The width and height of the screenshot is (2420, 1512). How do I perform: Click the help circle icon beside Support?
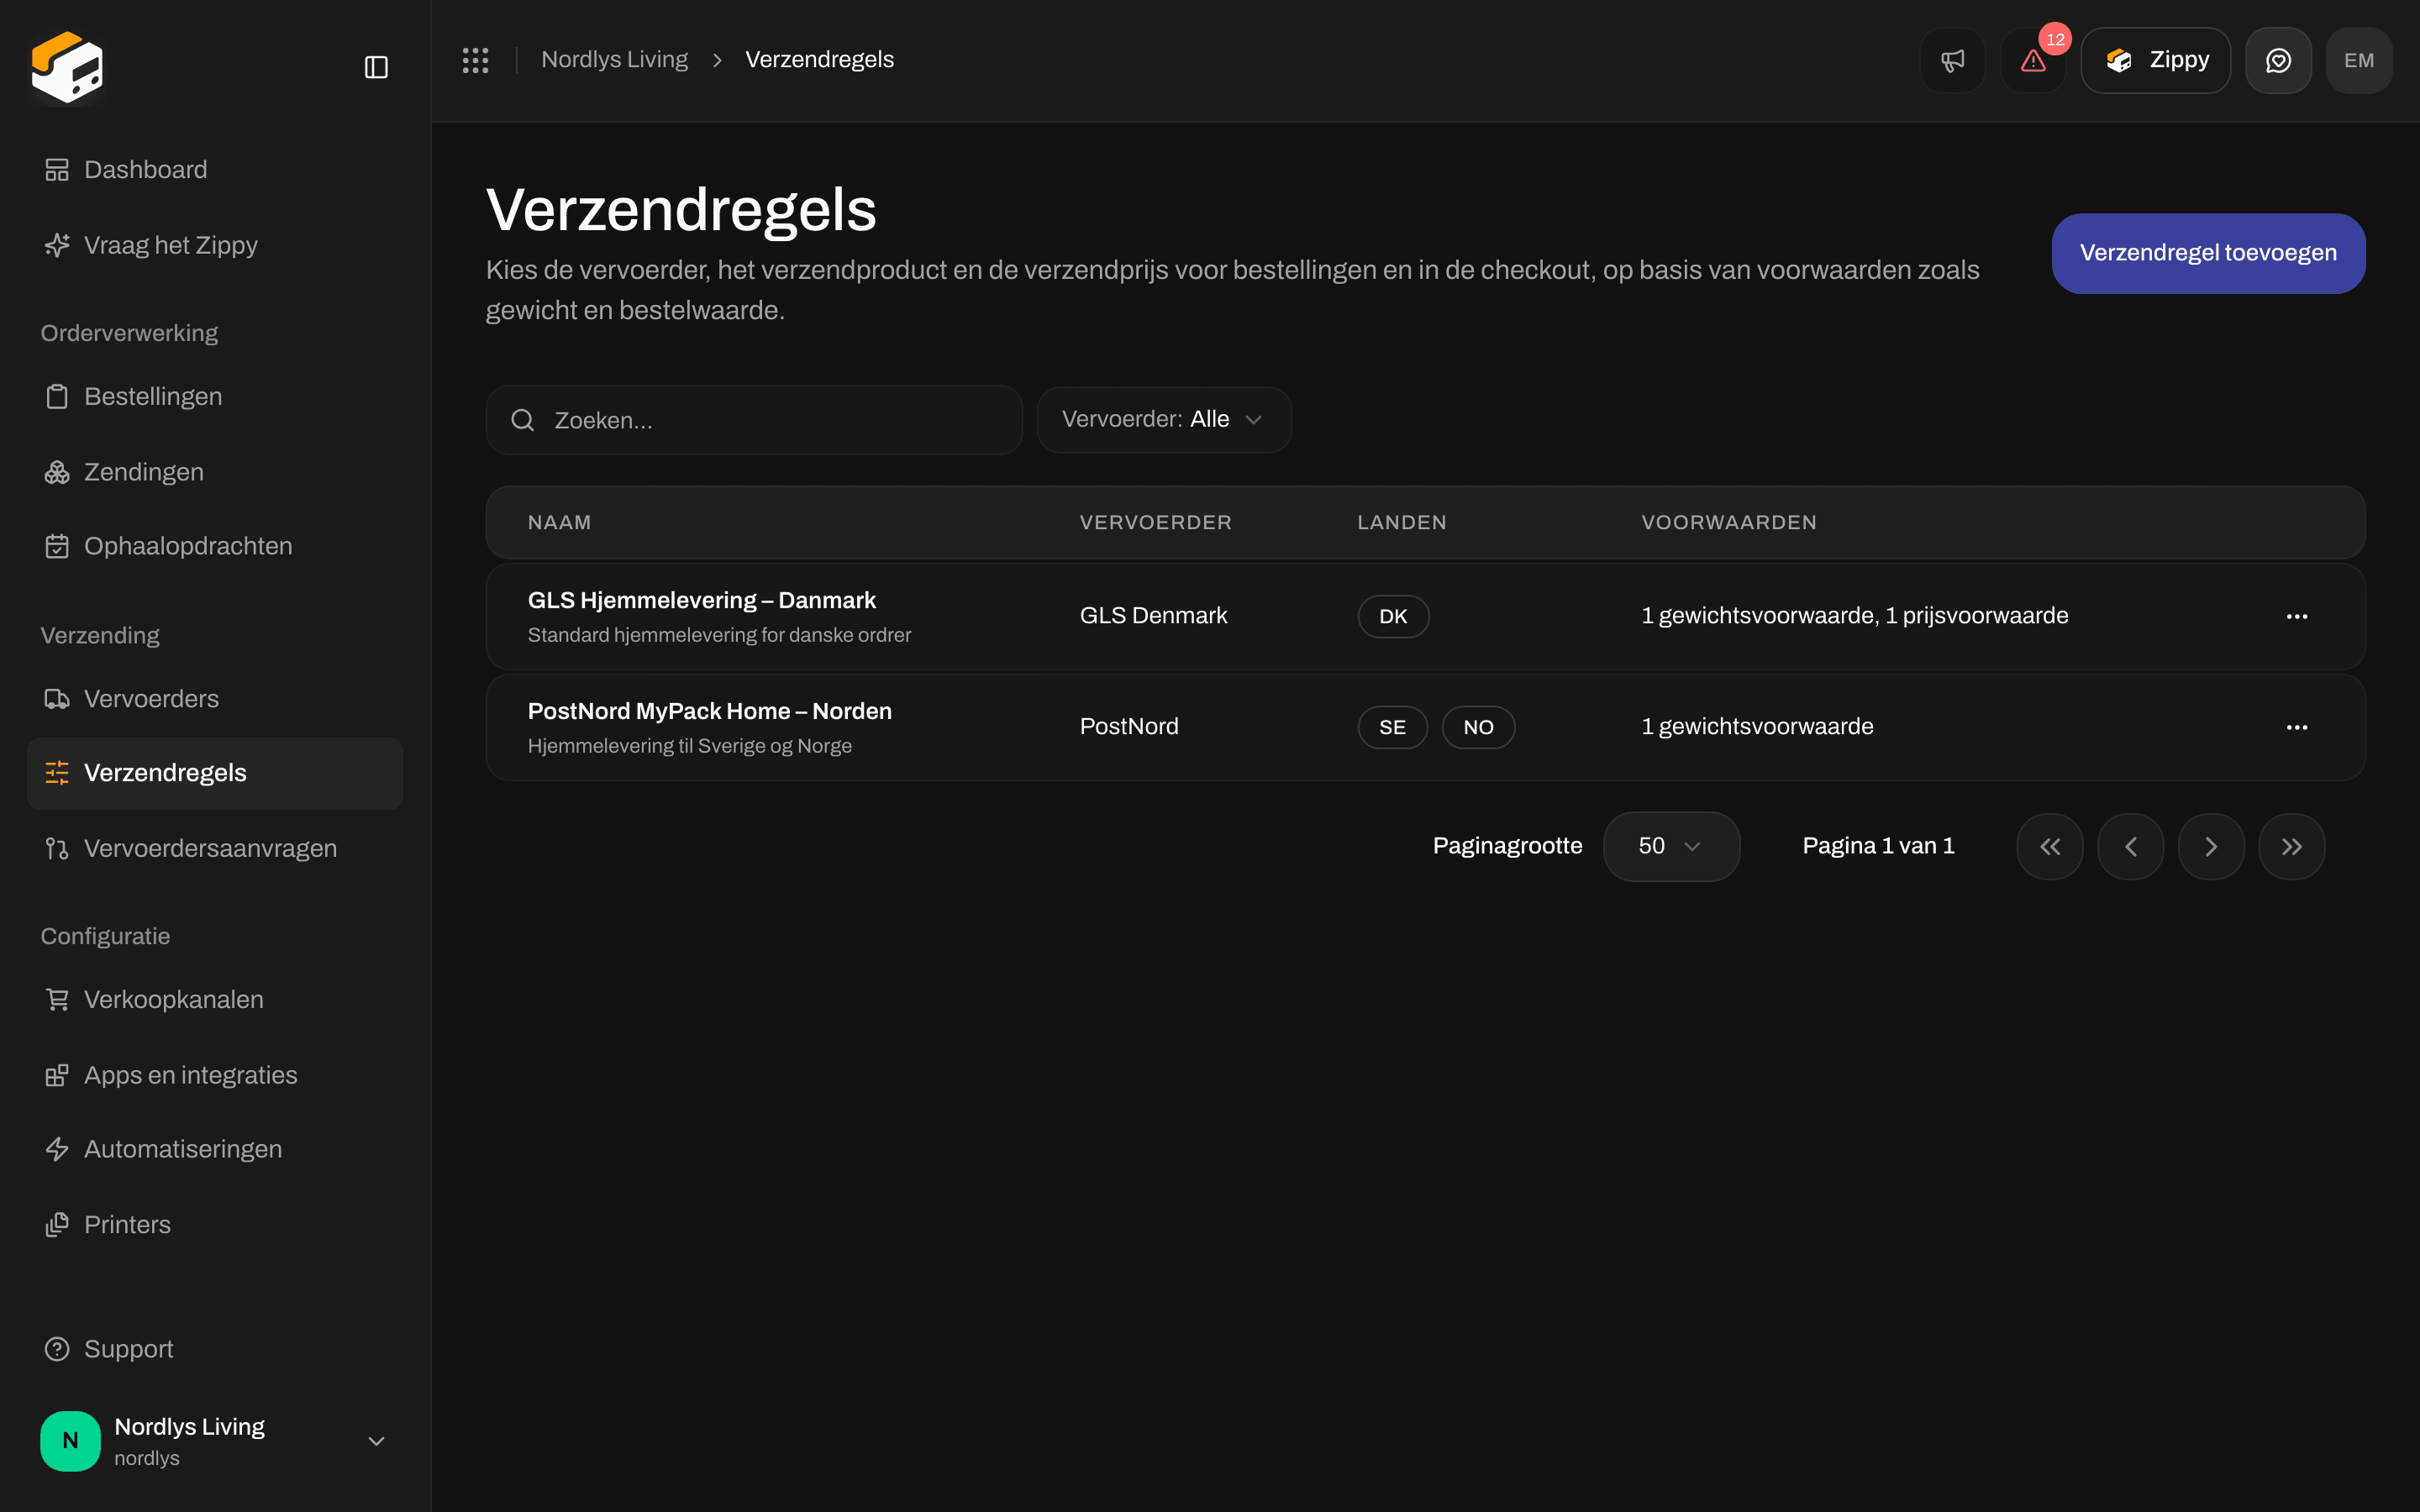[57, 1349]
